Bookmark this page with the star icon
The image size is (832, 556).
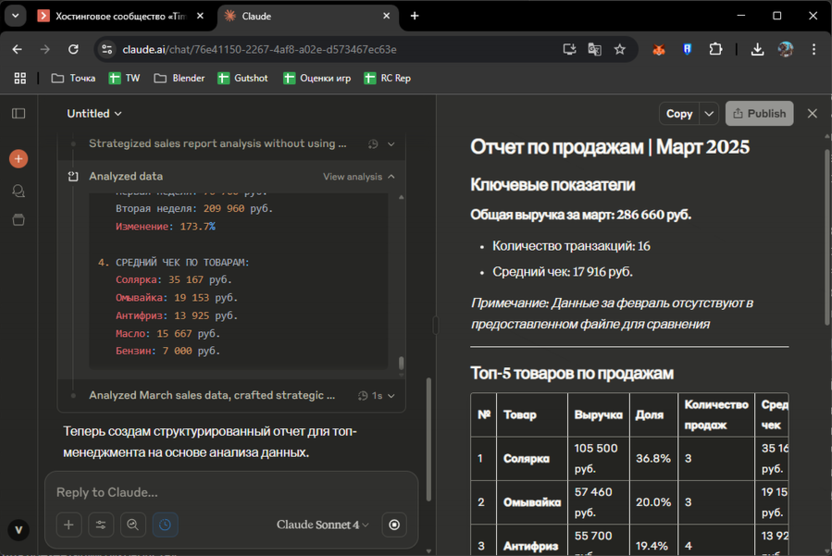(620, 49)
